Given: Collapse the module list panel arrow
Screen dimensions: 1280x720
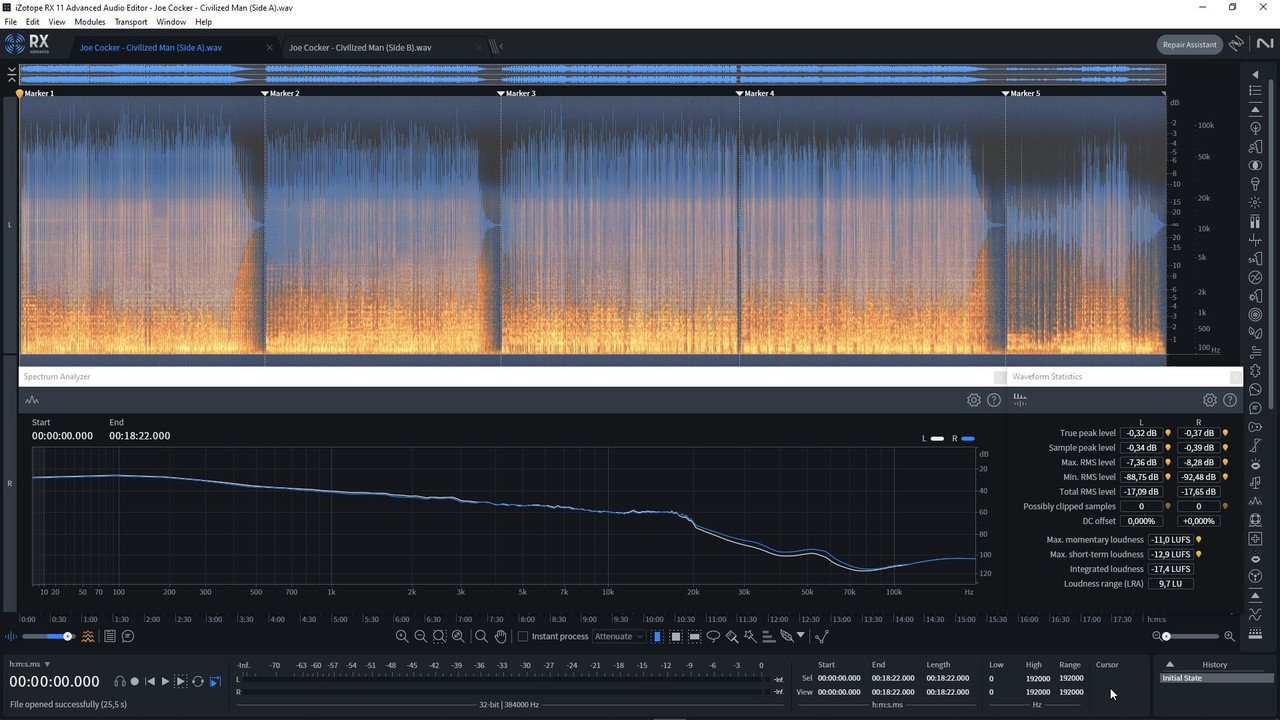Looking at the screenshot, I should click(x=1255, y=74).
